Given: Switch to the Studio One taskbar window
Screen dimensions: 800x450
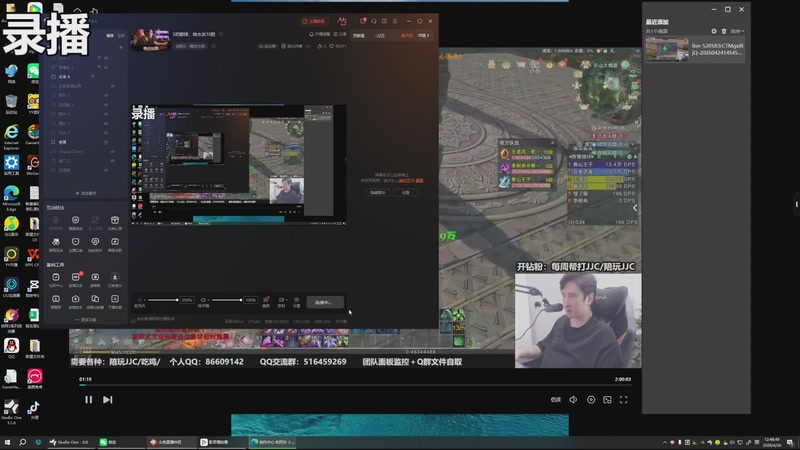Looking at the screenshot, I should click(69, 442).
